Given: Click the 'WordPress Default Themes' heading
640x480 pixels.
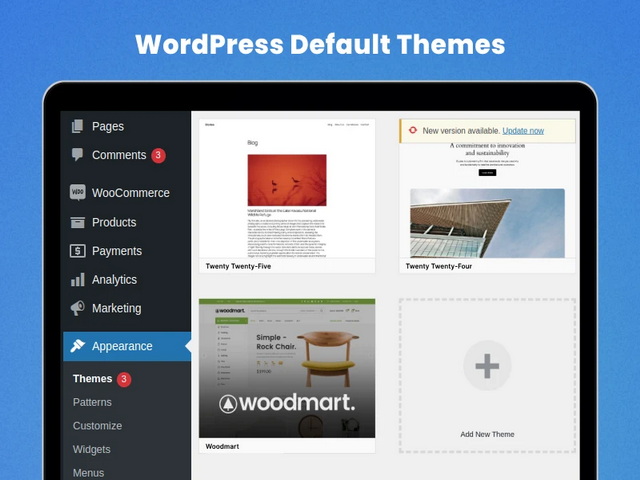Looking at the screenshot, I should click(x=320, y=44).
